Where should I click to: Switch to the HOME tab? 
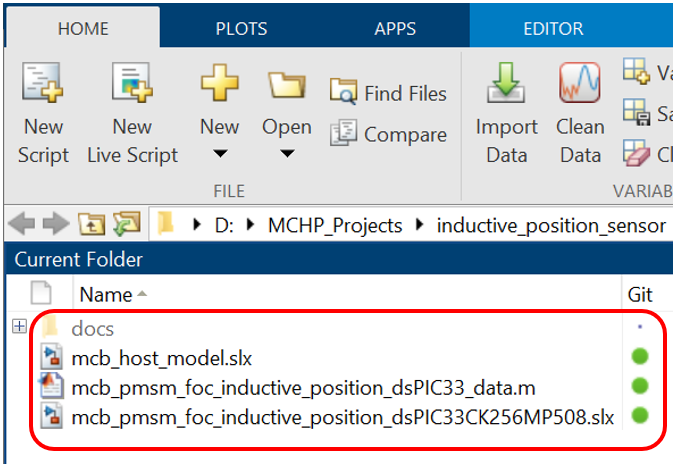point(83,29)
